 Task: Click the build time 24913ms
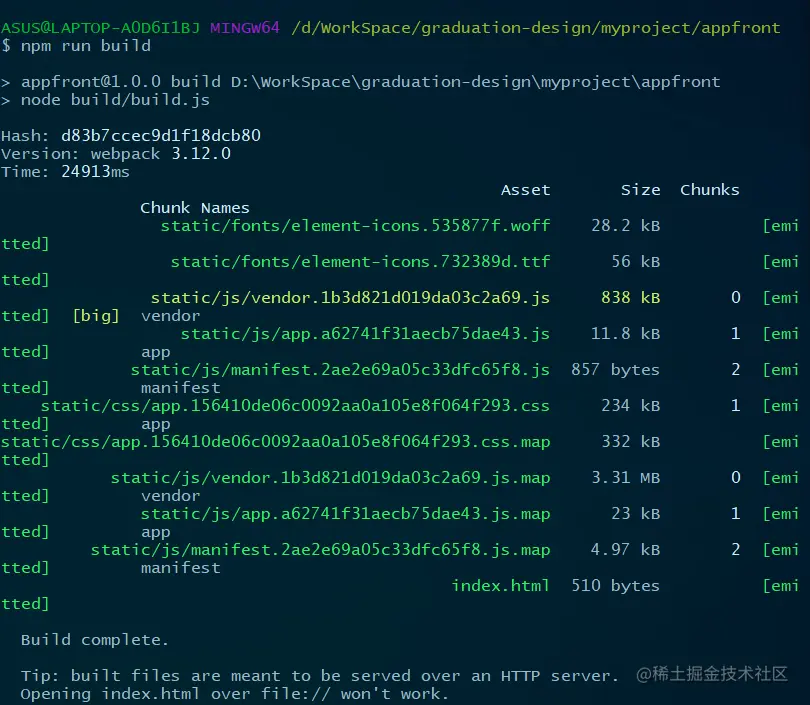[x=95, y=172]
